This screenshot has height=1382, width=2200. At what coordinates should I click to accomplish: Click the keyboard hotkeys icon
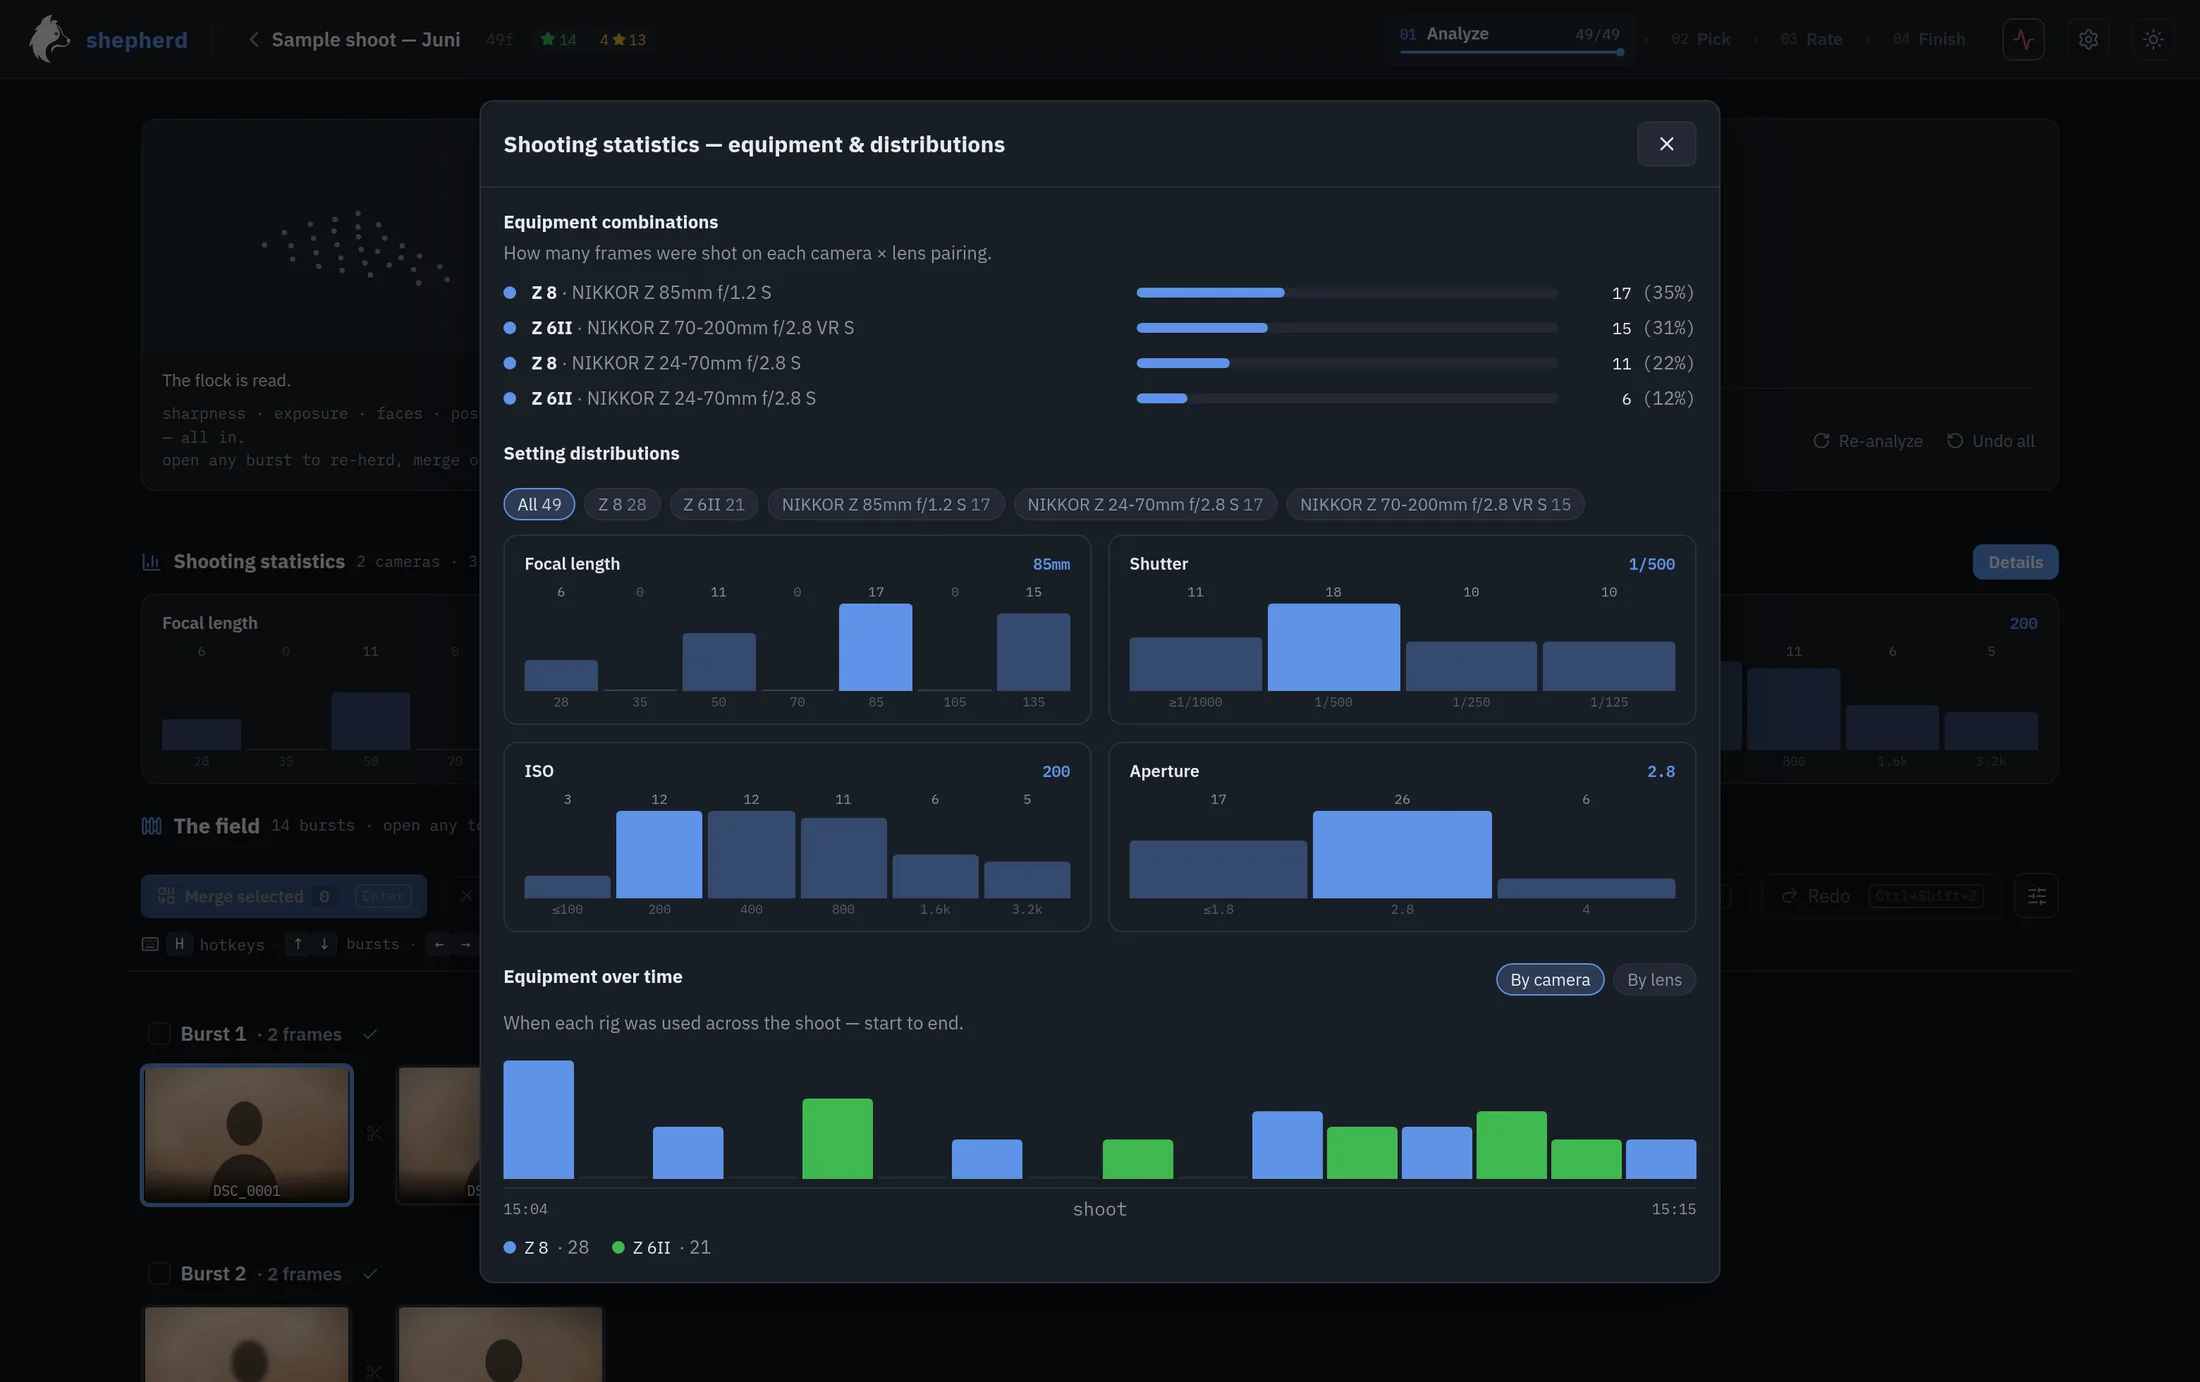coord(150,944)
